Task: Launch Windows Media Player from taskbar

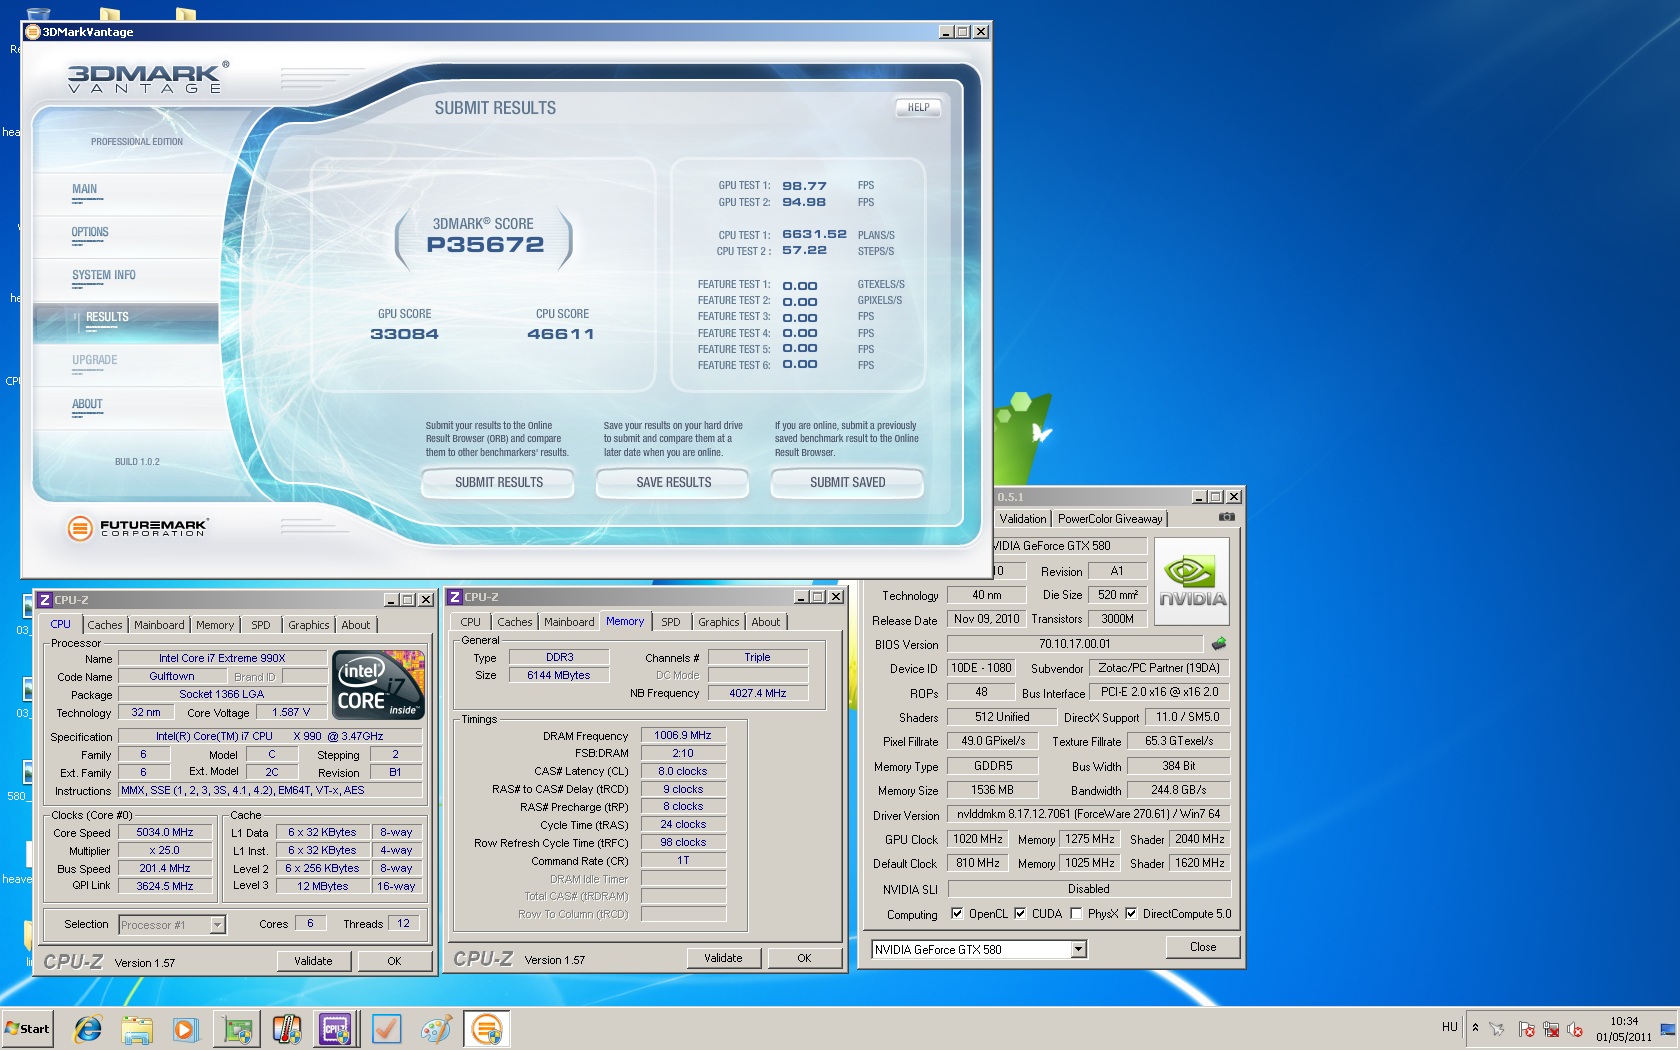Action: click(x=185, y=1029)
